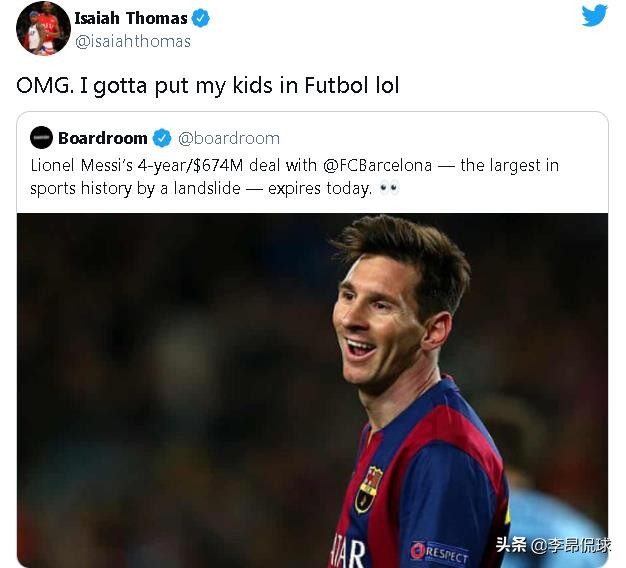Visit the @isaiahthomas handle
The image size is (626, 568).
coord(133,42)
